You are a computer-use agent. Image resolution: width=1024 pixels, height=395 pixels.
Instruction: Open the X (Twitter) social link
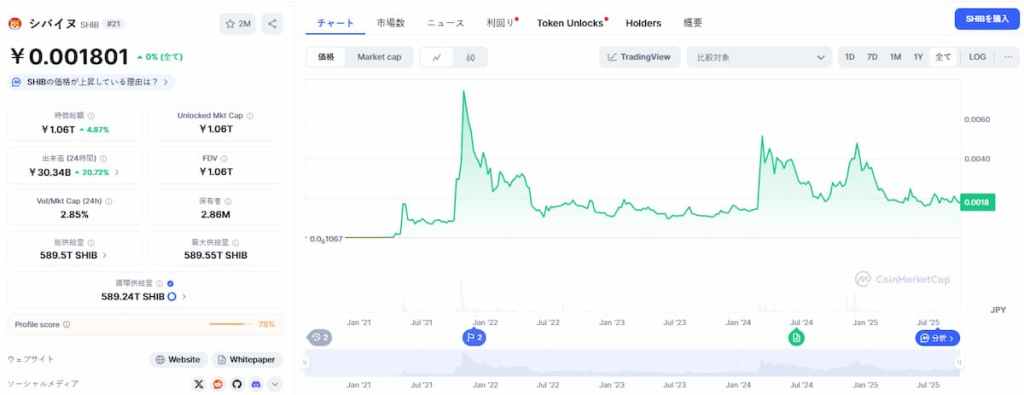click(199, 384)
